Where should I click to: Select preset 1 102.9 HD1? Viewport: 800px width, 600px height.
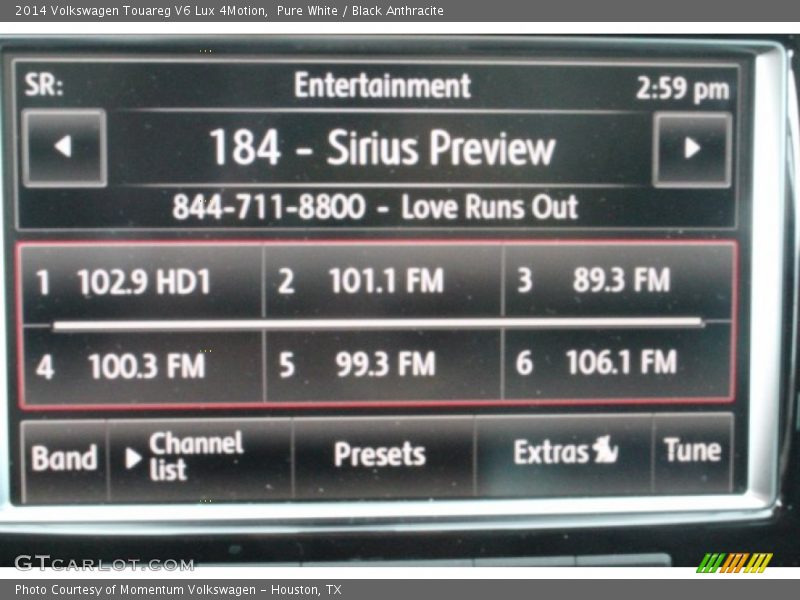point(143,282)
